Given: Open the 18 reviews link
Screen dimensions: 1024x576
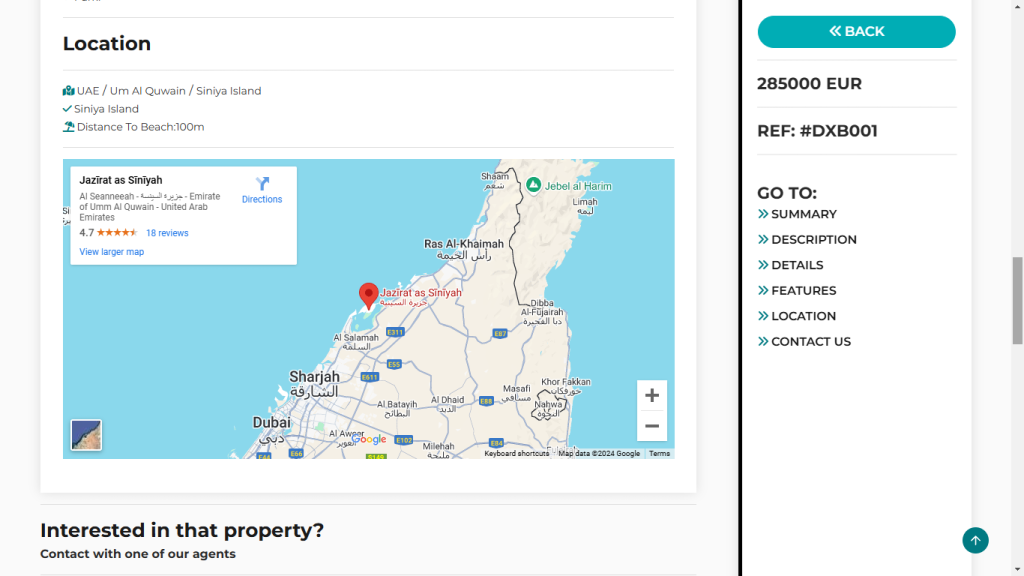Looking at the screenshot, I should point(167,233).
